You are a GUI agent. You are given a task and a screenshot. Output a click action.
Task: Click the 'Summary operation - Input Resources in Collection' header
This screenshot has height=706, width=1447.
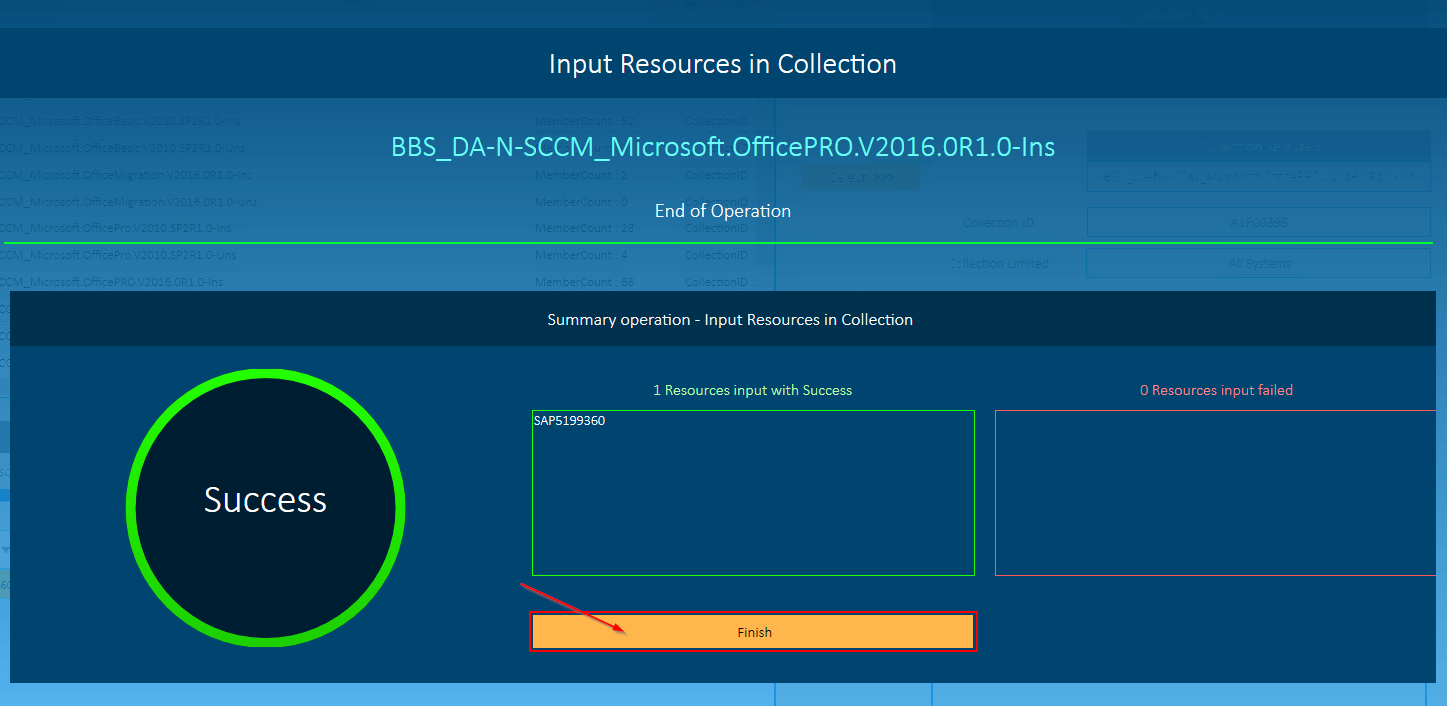click(730, 320)
